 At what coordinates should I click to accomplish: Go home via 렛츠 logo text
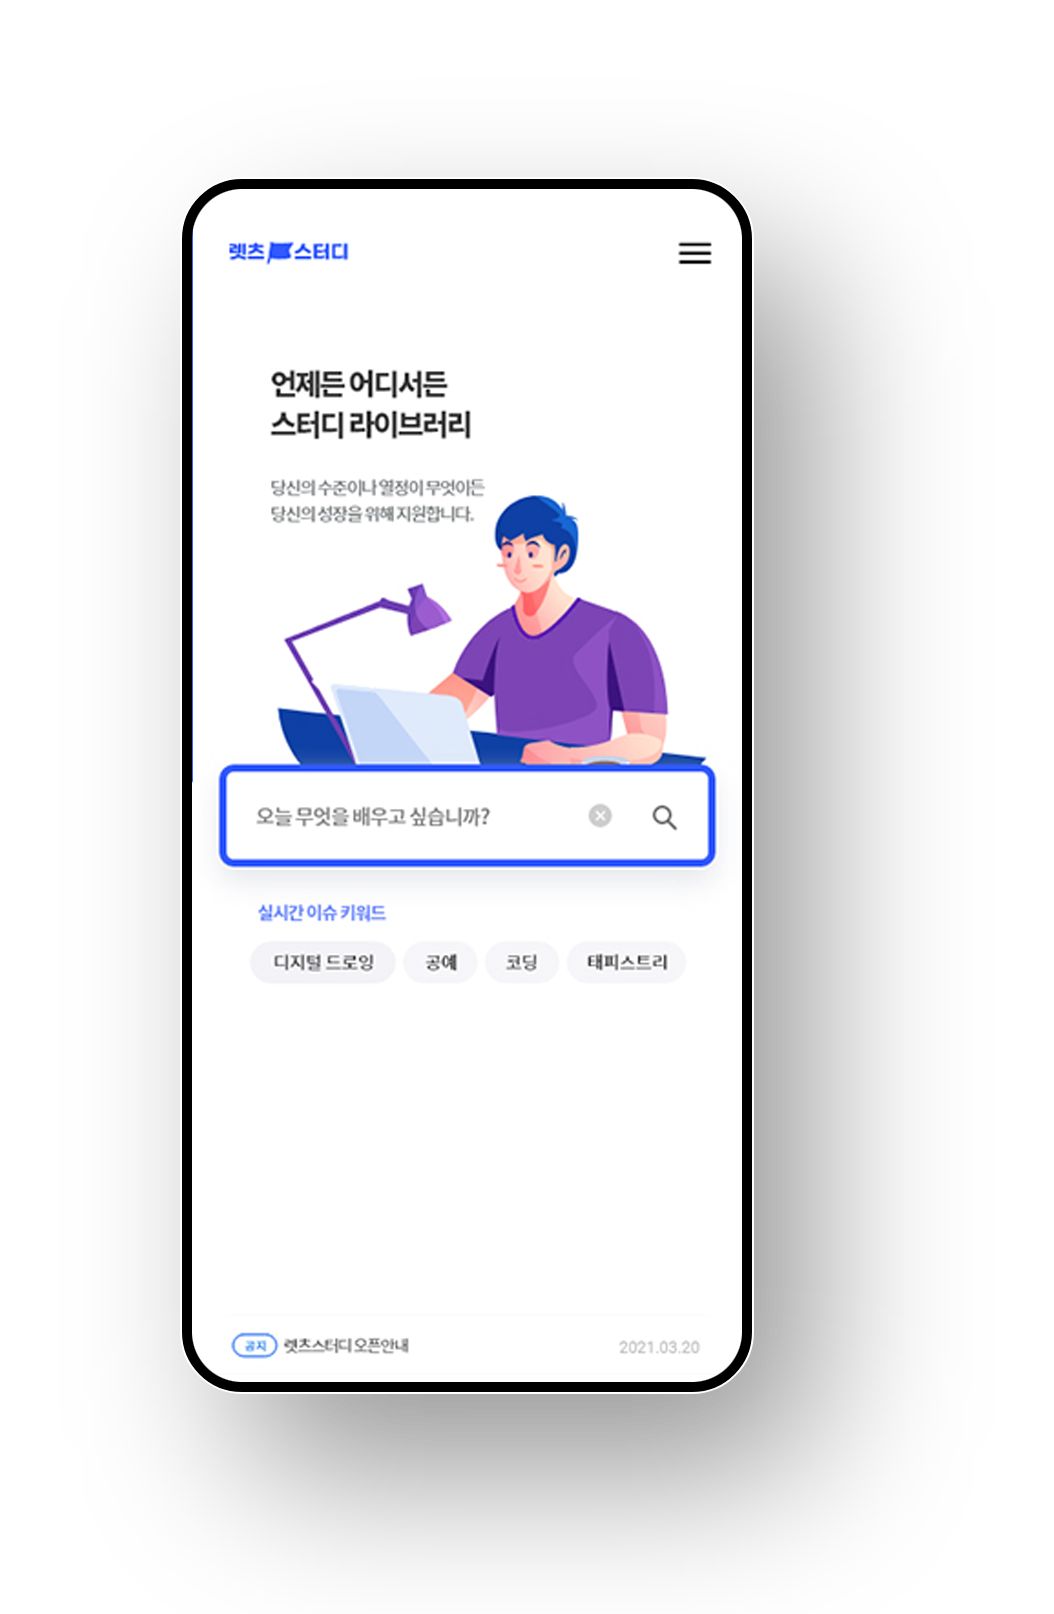246,252
